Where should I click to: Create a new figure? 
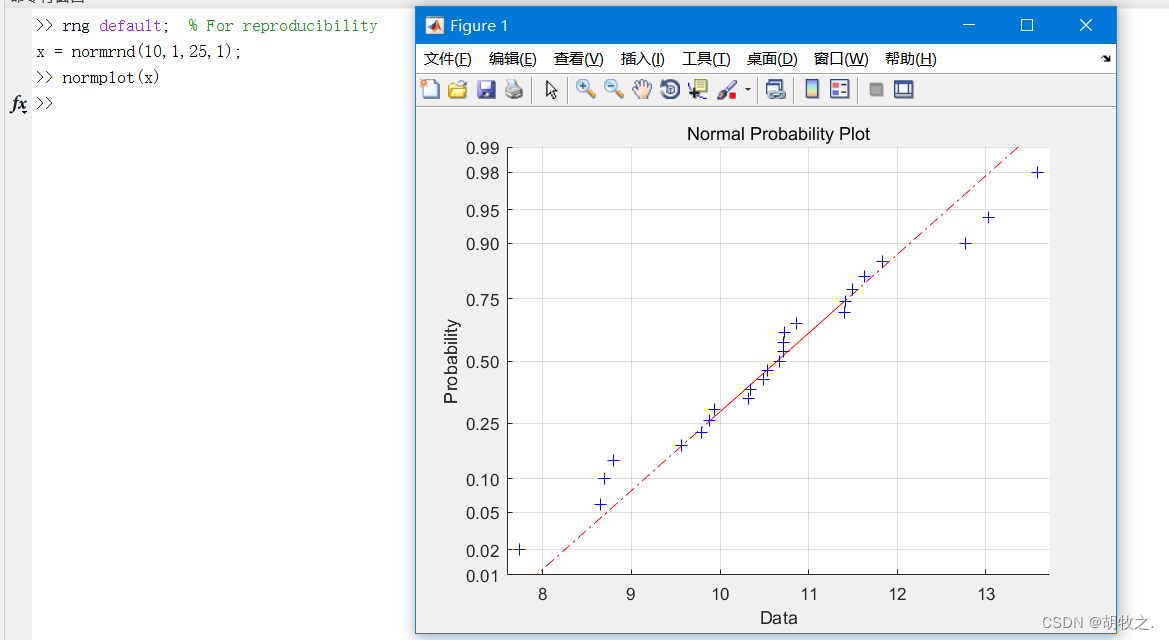point(429,89)
